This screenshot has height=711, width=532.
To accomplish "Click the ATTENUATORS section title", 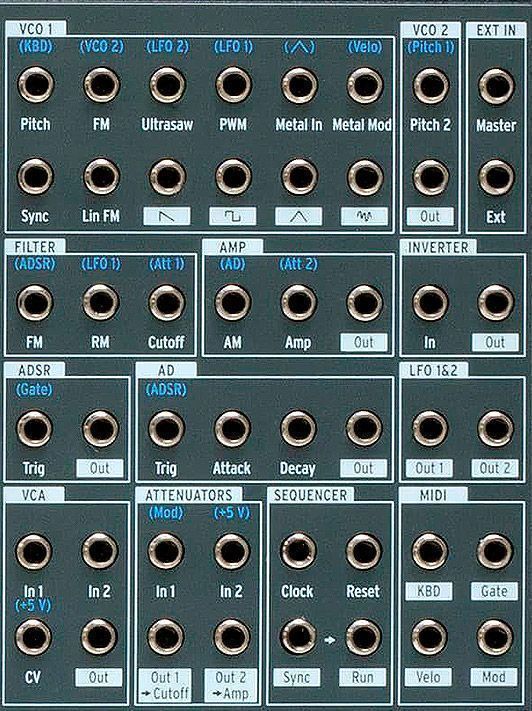I will (189, 495).
